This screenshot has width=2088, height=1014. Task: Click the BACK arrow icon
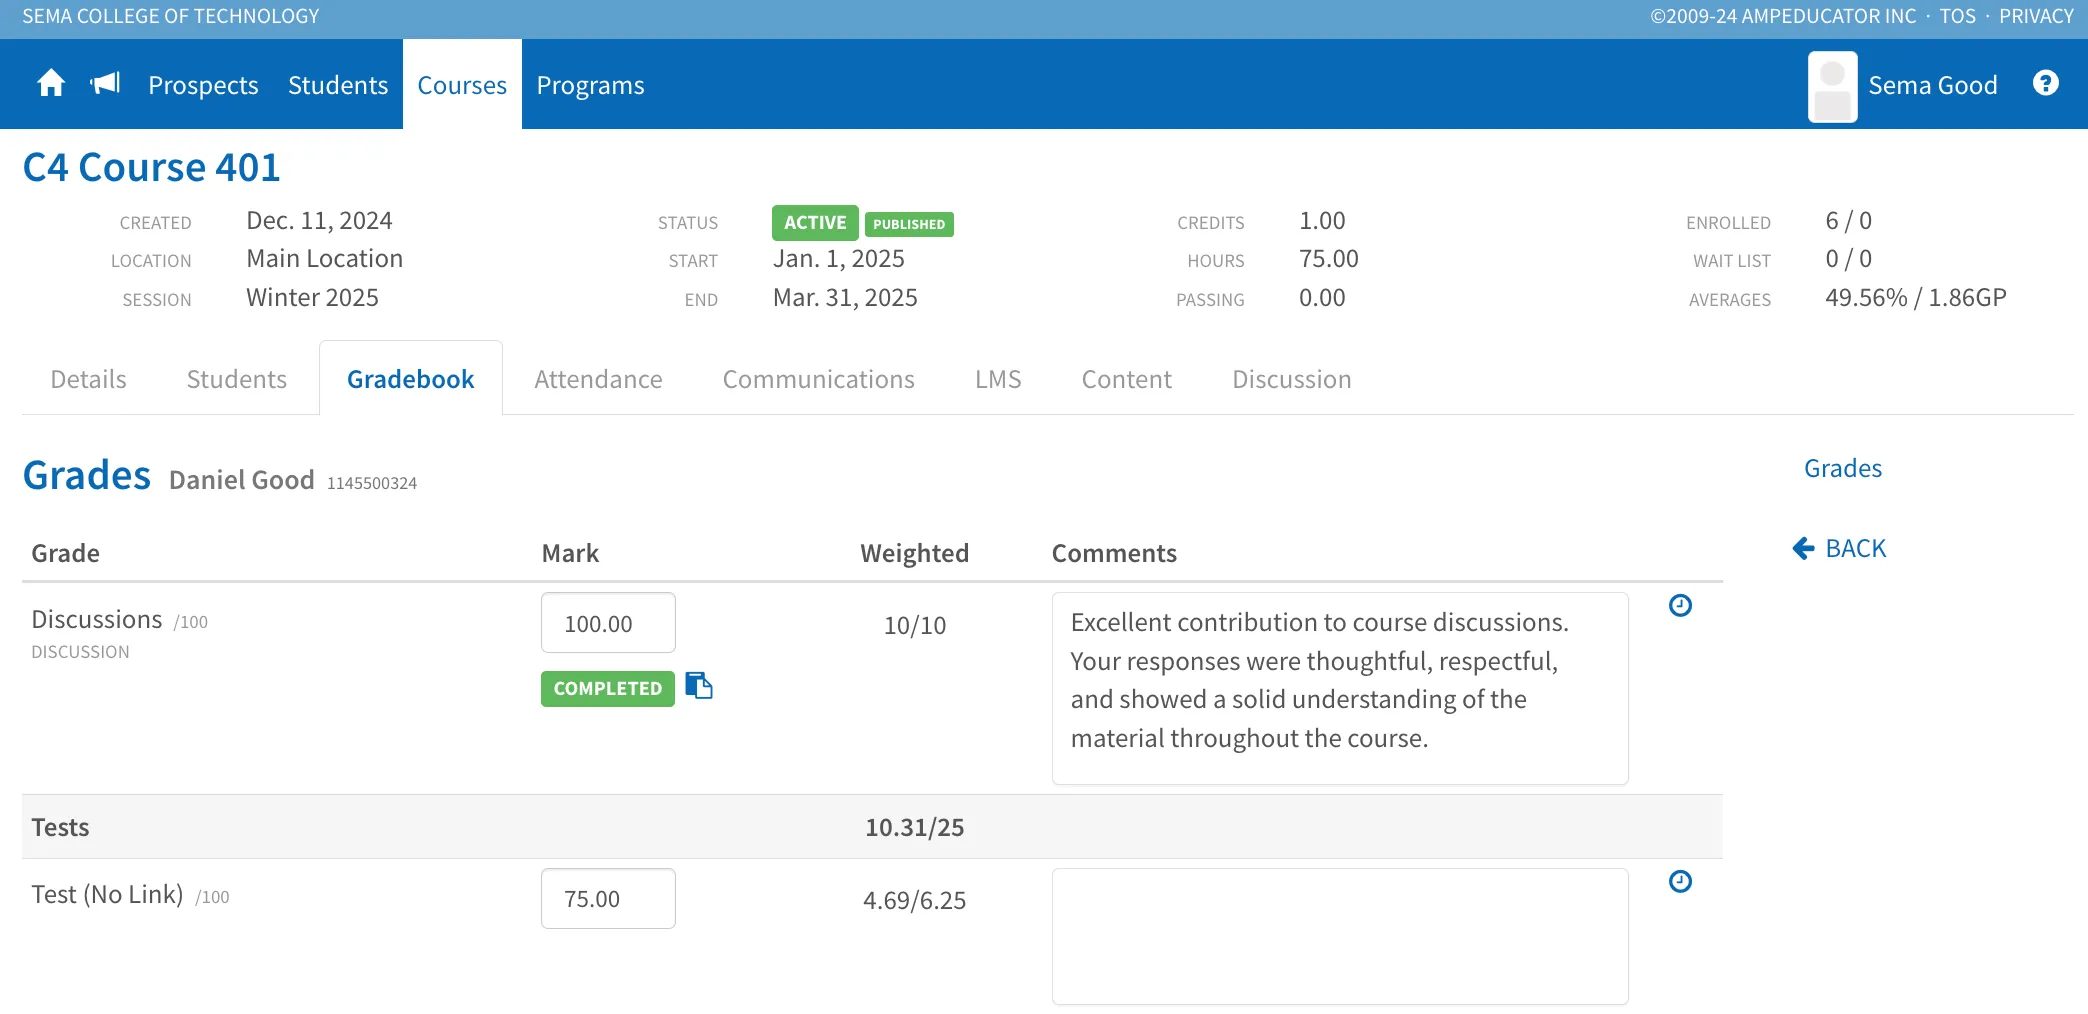pos(1803,548)
